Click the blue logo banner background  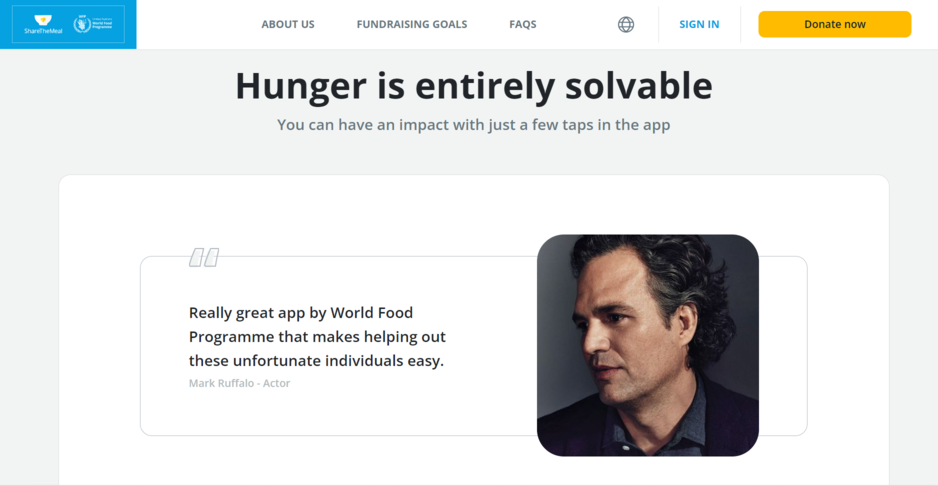(68, 44)
